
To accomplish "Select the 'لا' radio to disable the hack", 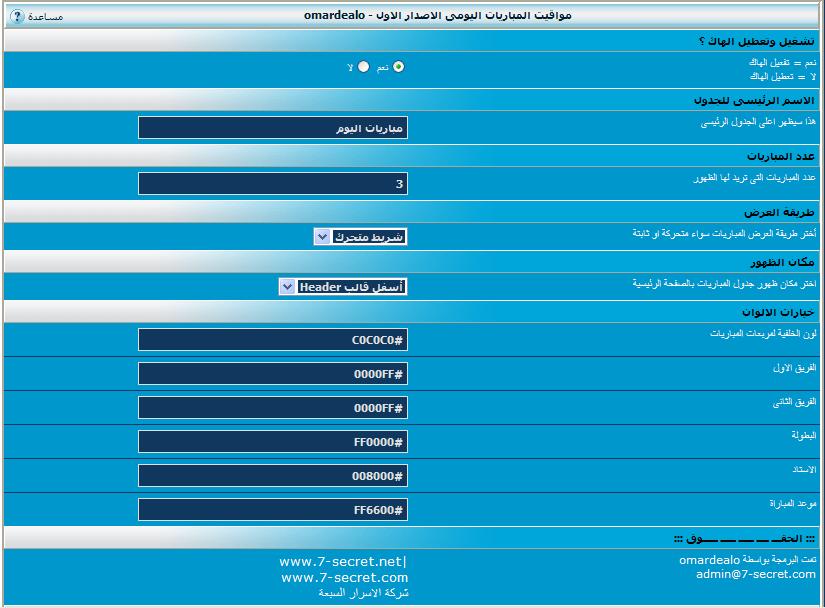I will tap(363, 67).
